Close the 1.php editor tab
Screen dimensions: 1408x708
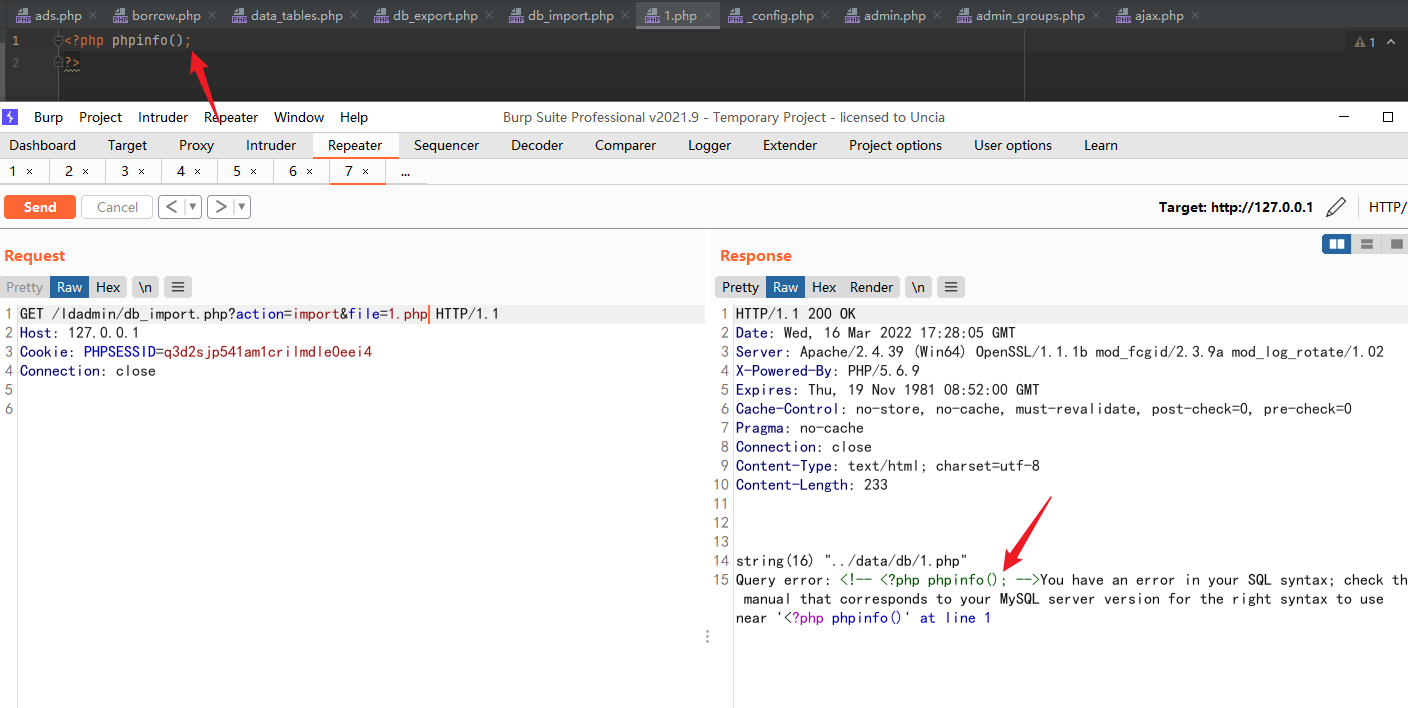tap(707, 16)
